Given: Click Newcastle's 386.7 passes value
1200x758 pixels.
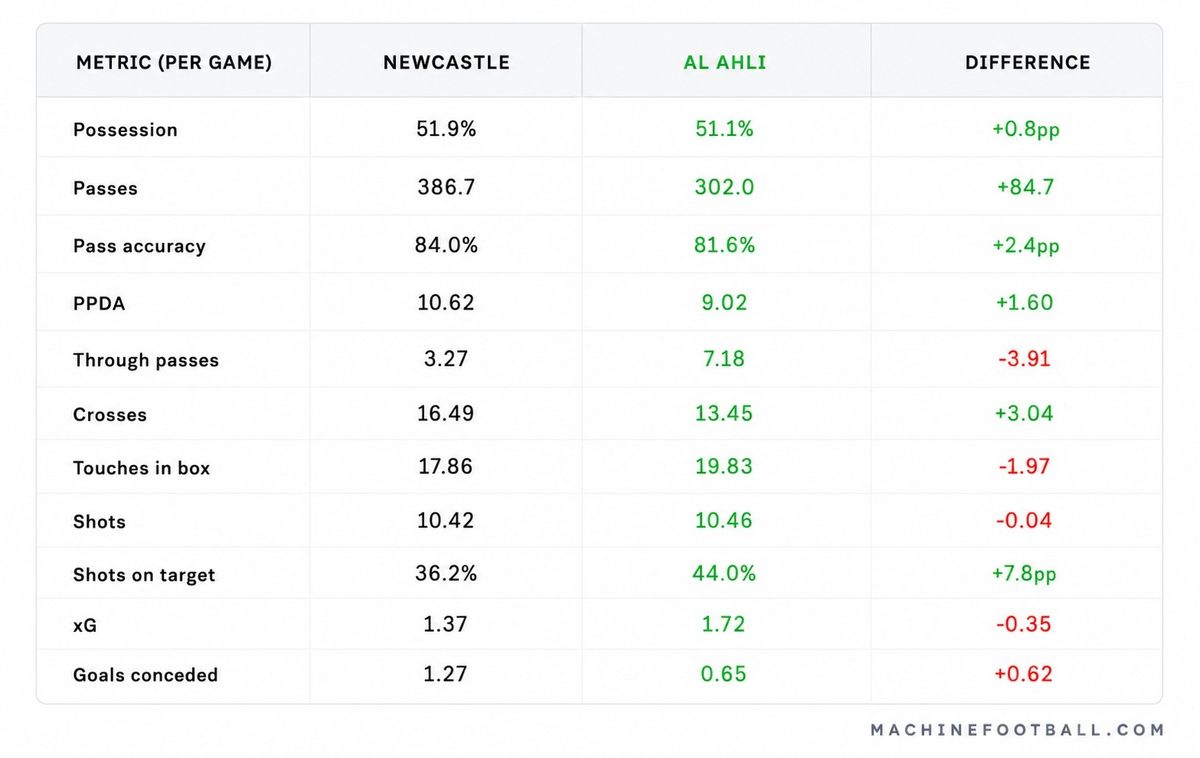Looking at the screenshot, I should tap(446, 187).
